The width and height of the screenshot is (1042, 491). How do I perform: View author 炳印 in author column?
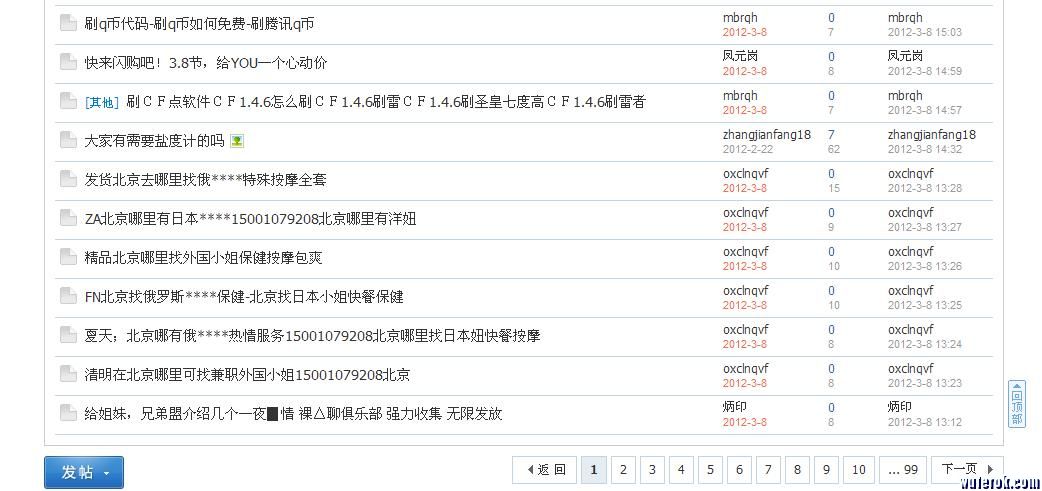(x=734, y=406)
